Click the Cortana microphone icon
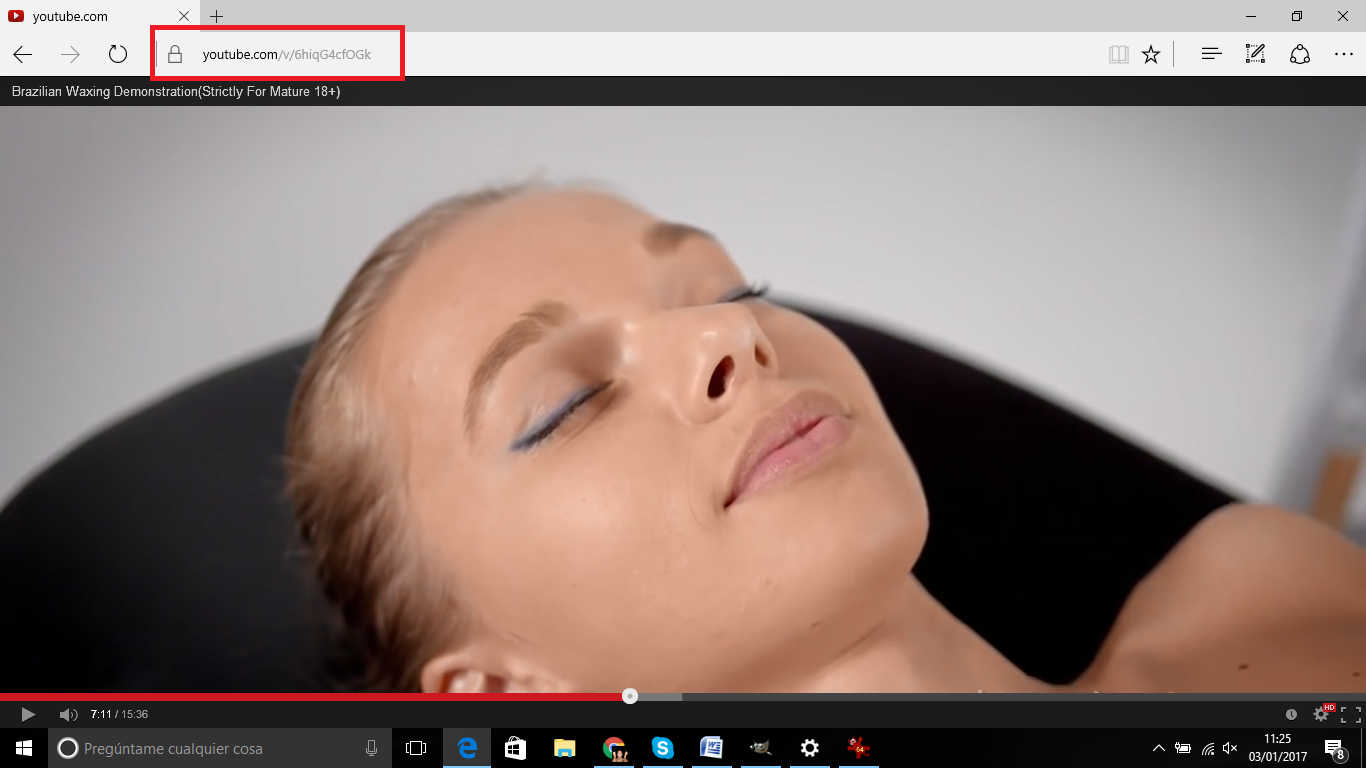This screenshot has height=768, width=1366. click(x=371, y=748)
